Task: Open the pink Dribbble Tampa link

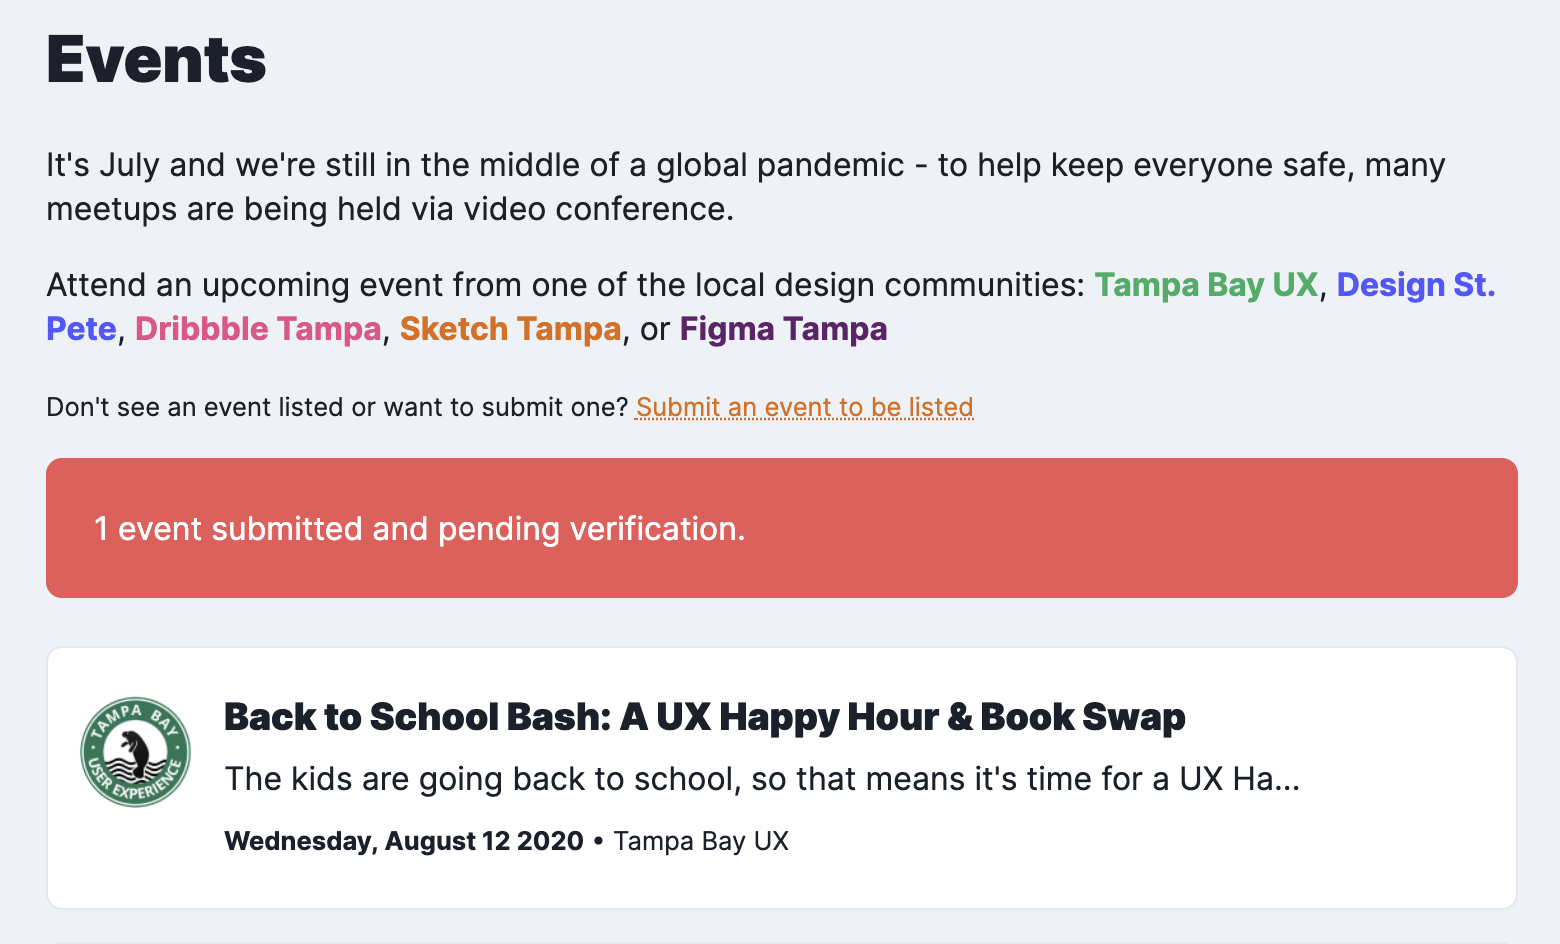Action: coord(258,329)
